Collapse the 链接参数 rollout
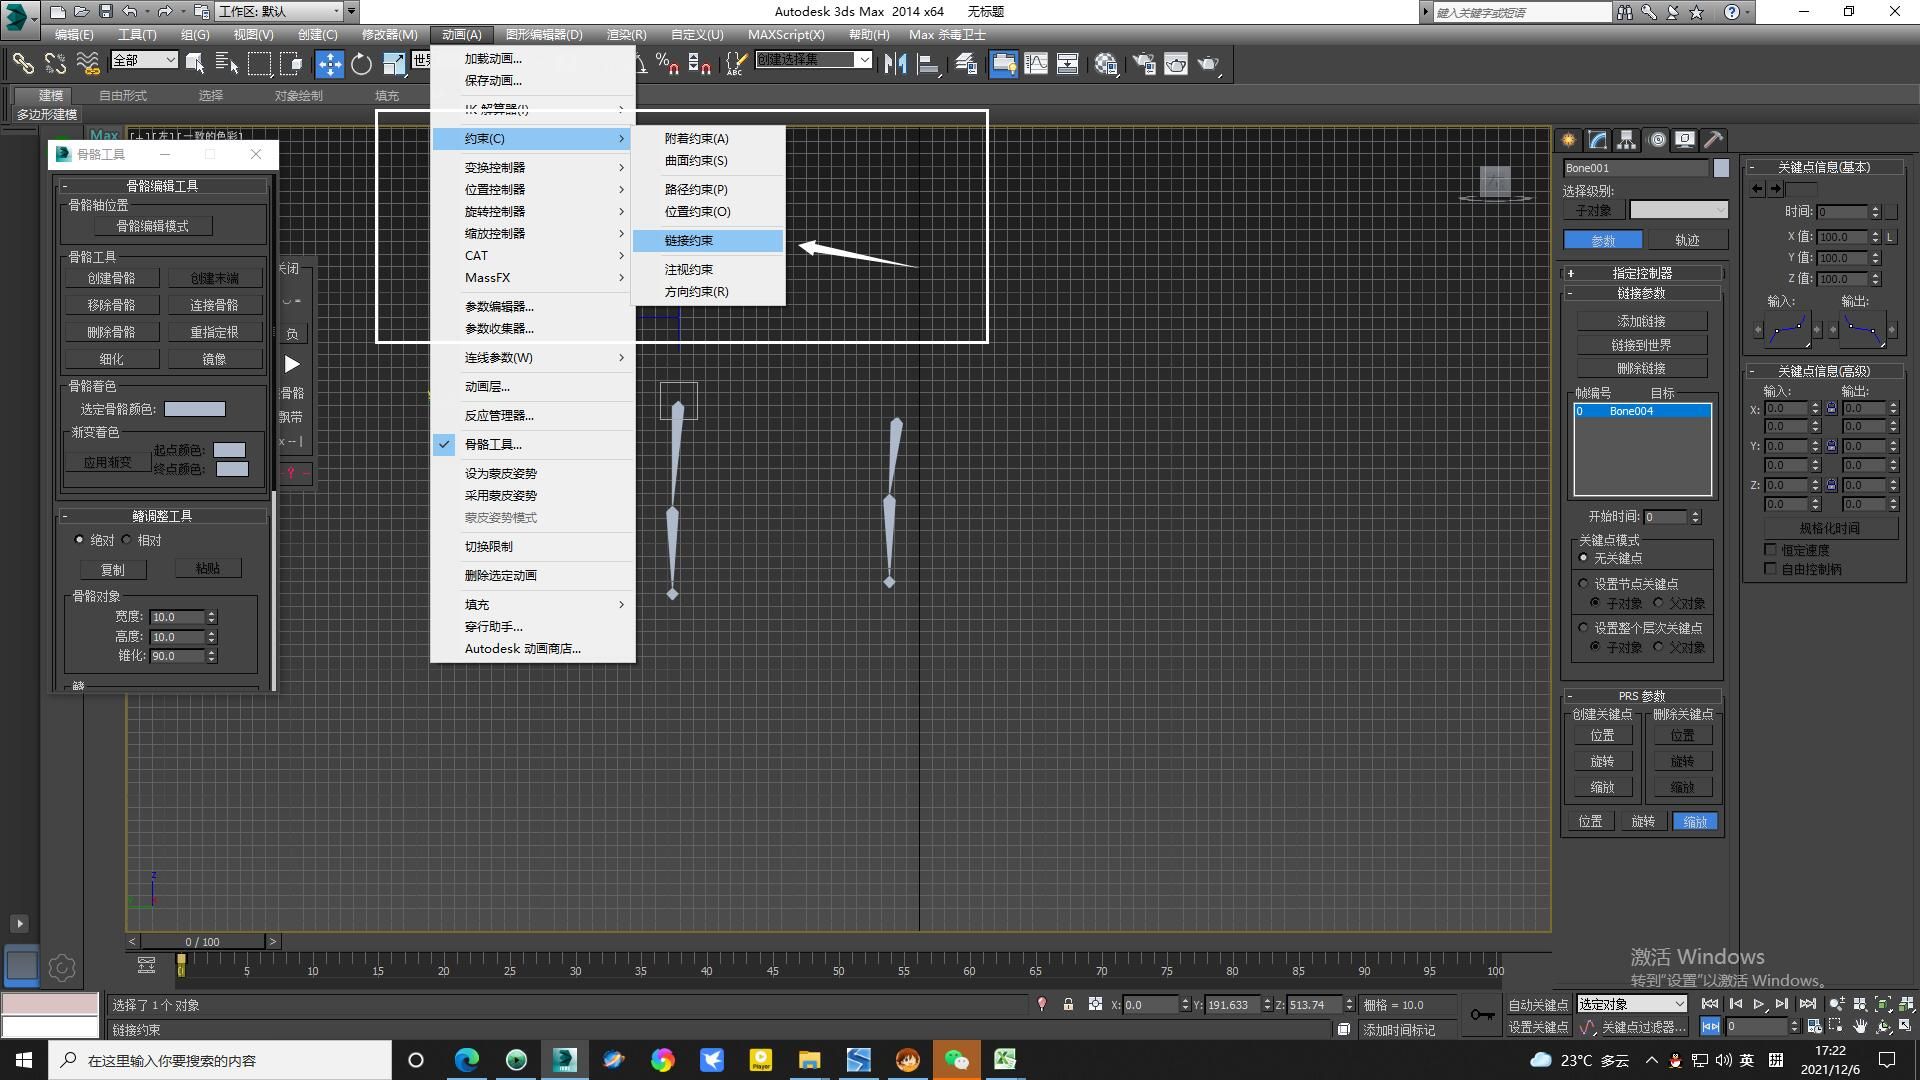The height and width of the screenshot is (1080, 1920). pyautogui.click(x=1641, y=294)
